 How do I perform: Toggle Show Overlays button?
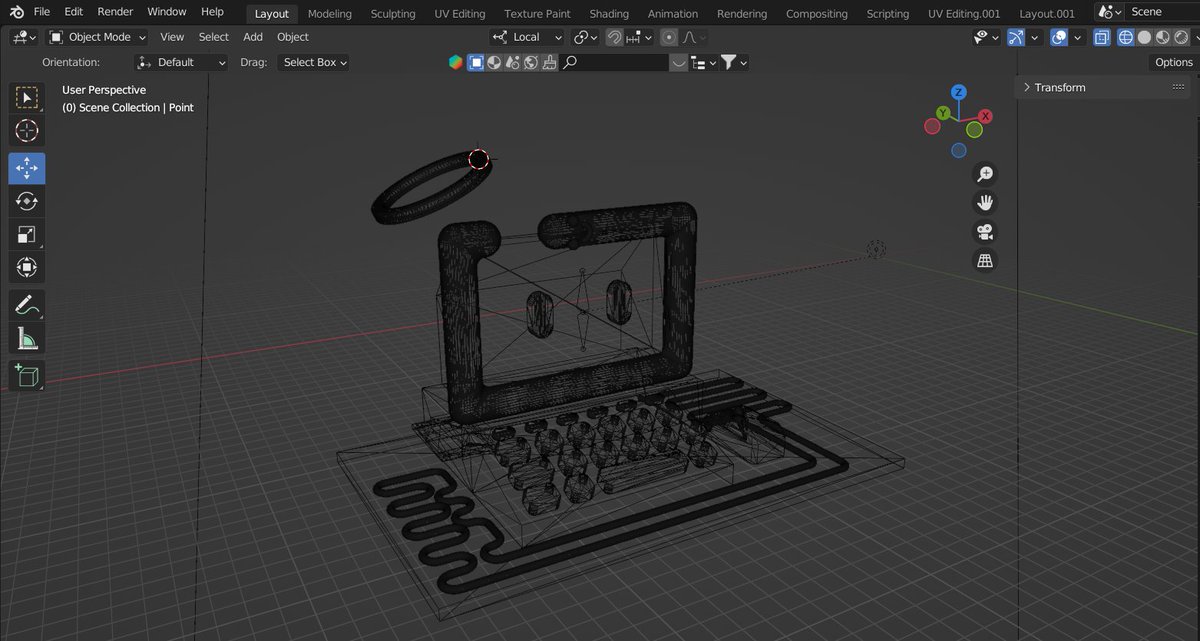coord(1060,37)
